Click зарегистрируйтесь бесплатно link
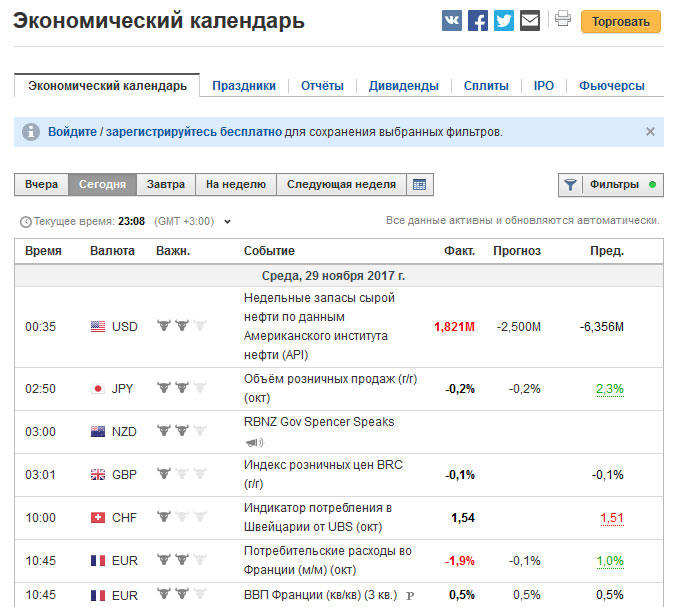The height and width of the screenshot is (607, 674). (x=194, y=132)
